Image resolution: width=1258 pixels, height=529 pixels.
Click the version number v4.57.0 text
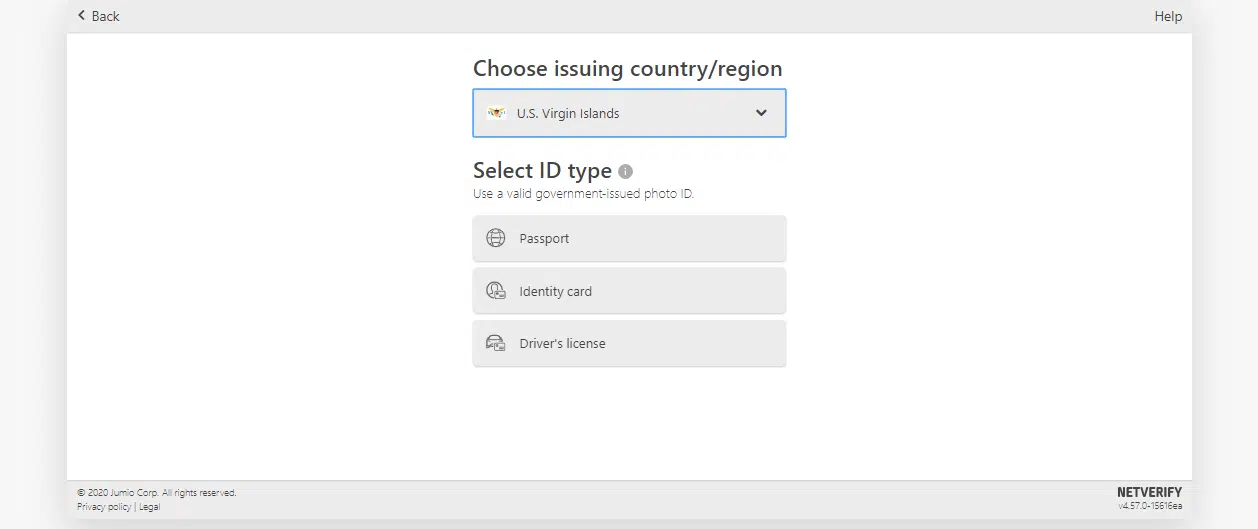[x=1150, y=506]
